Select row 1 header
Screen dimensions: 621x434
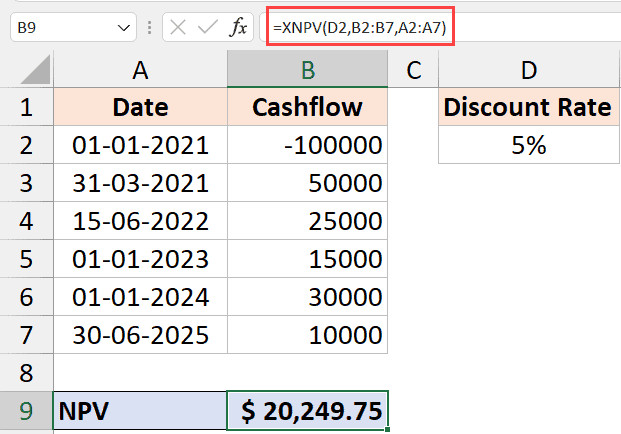tap(26, 107)
